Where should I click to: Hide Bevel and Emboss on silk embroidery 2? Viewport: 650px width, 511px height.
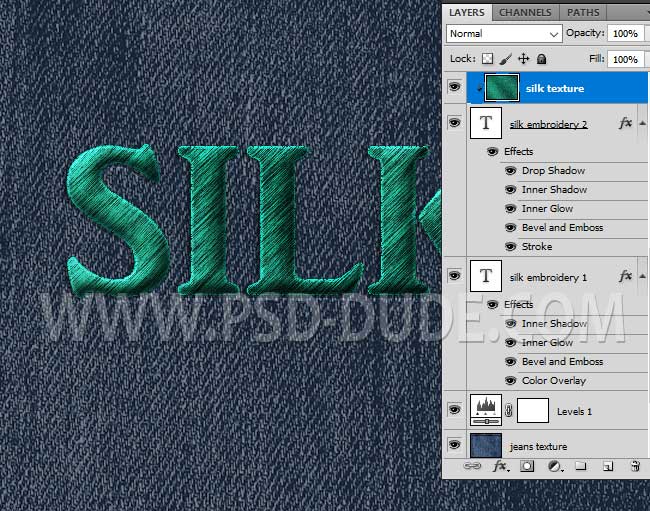510,228
